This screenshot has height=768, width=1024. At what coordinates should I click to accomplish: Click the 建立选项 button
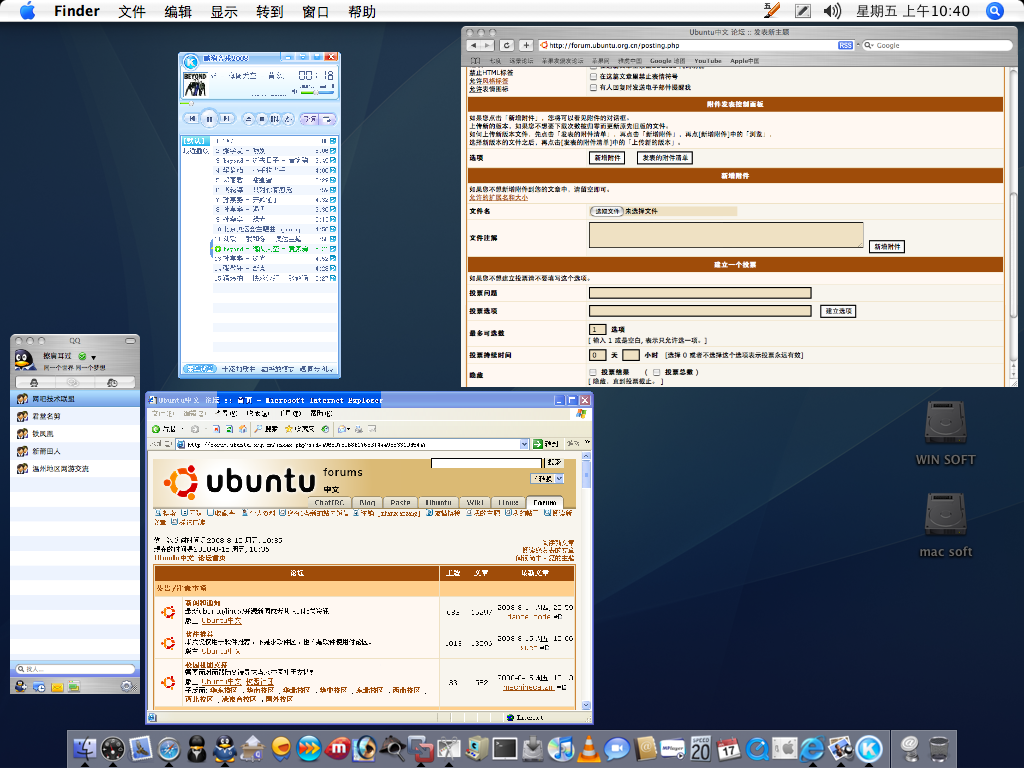(838, 311)
